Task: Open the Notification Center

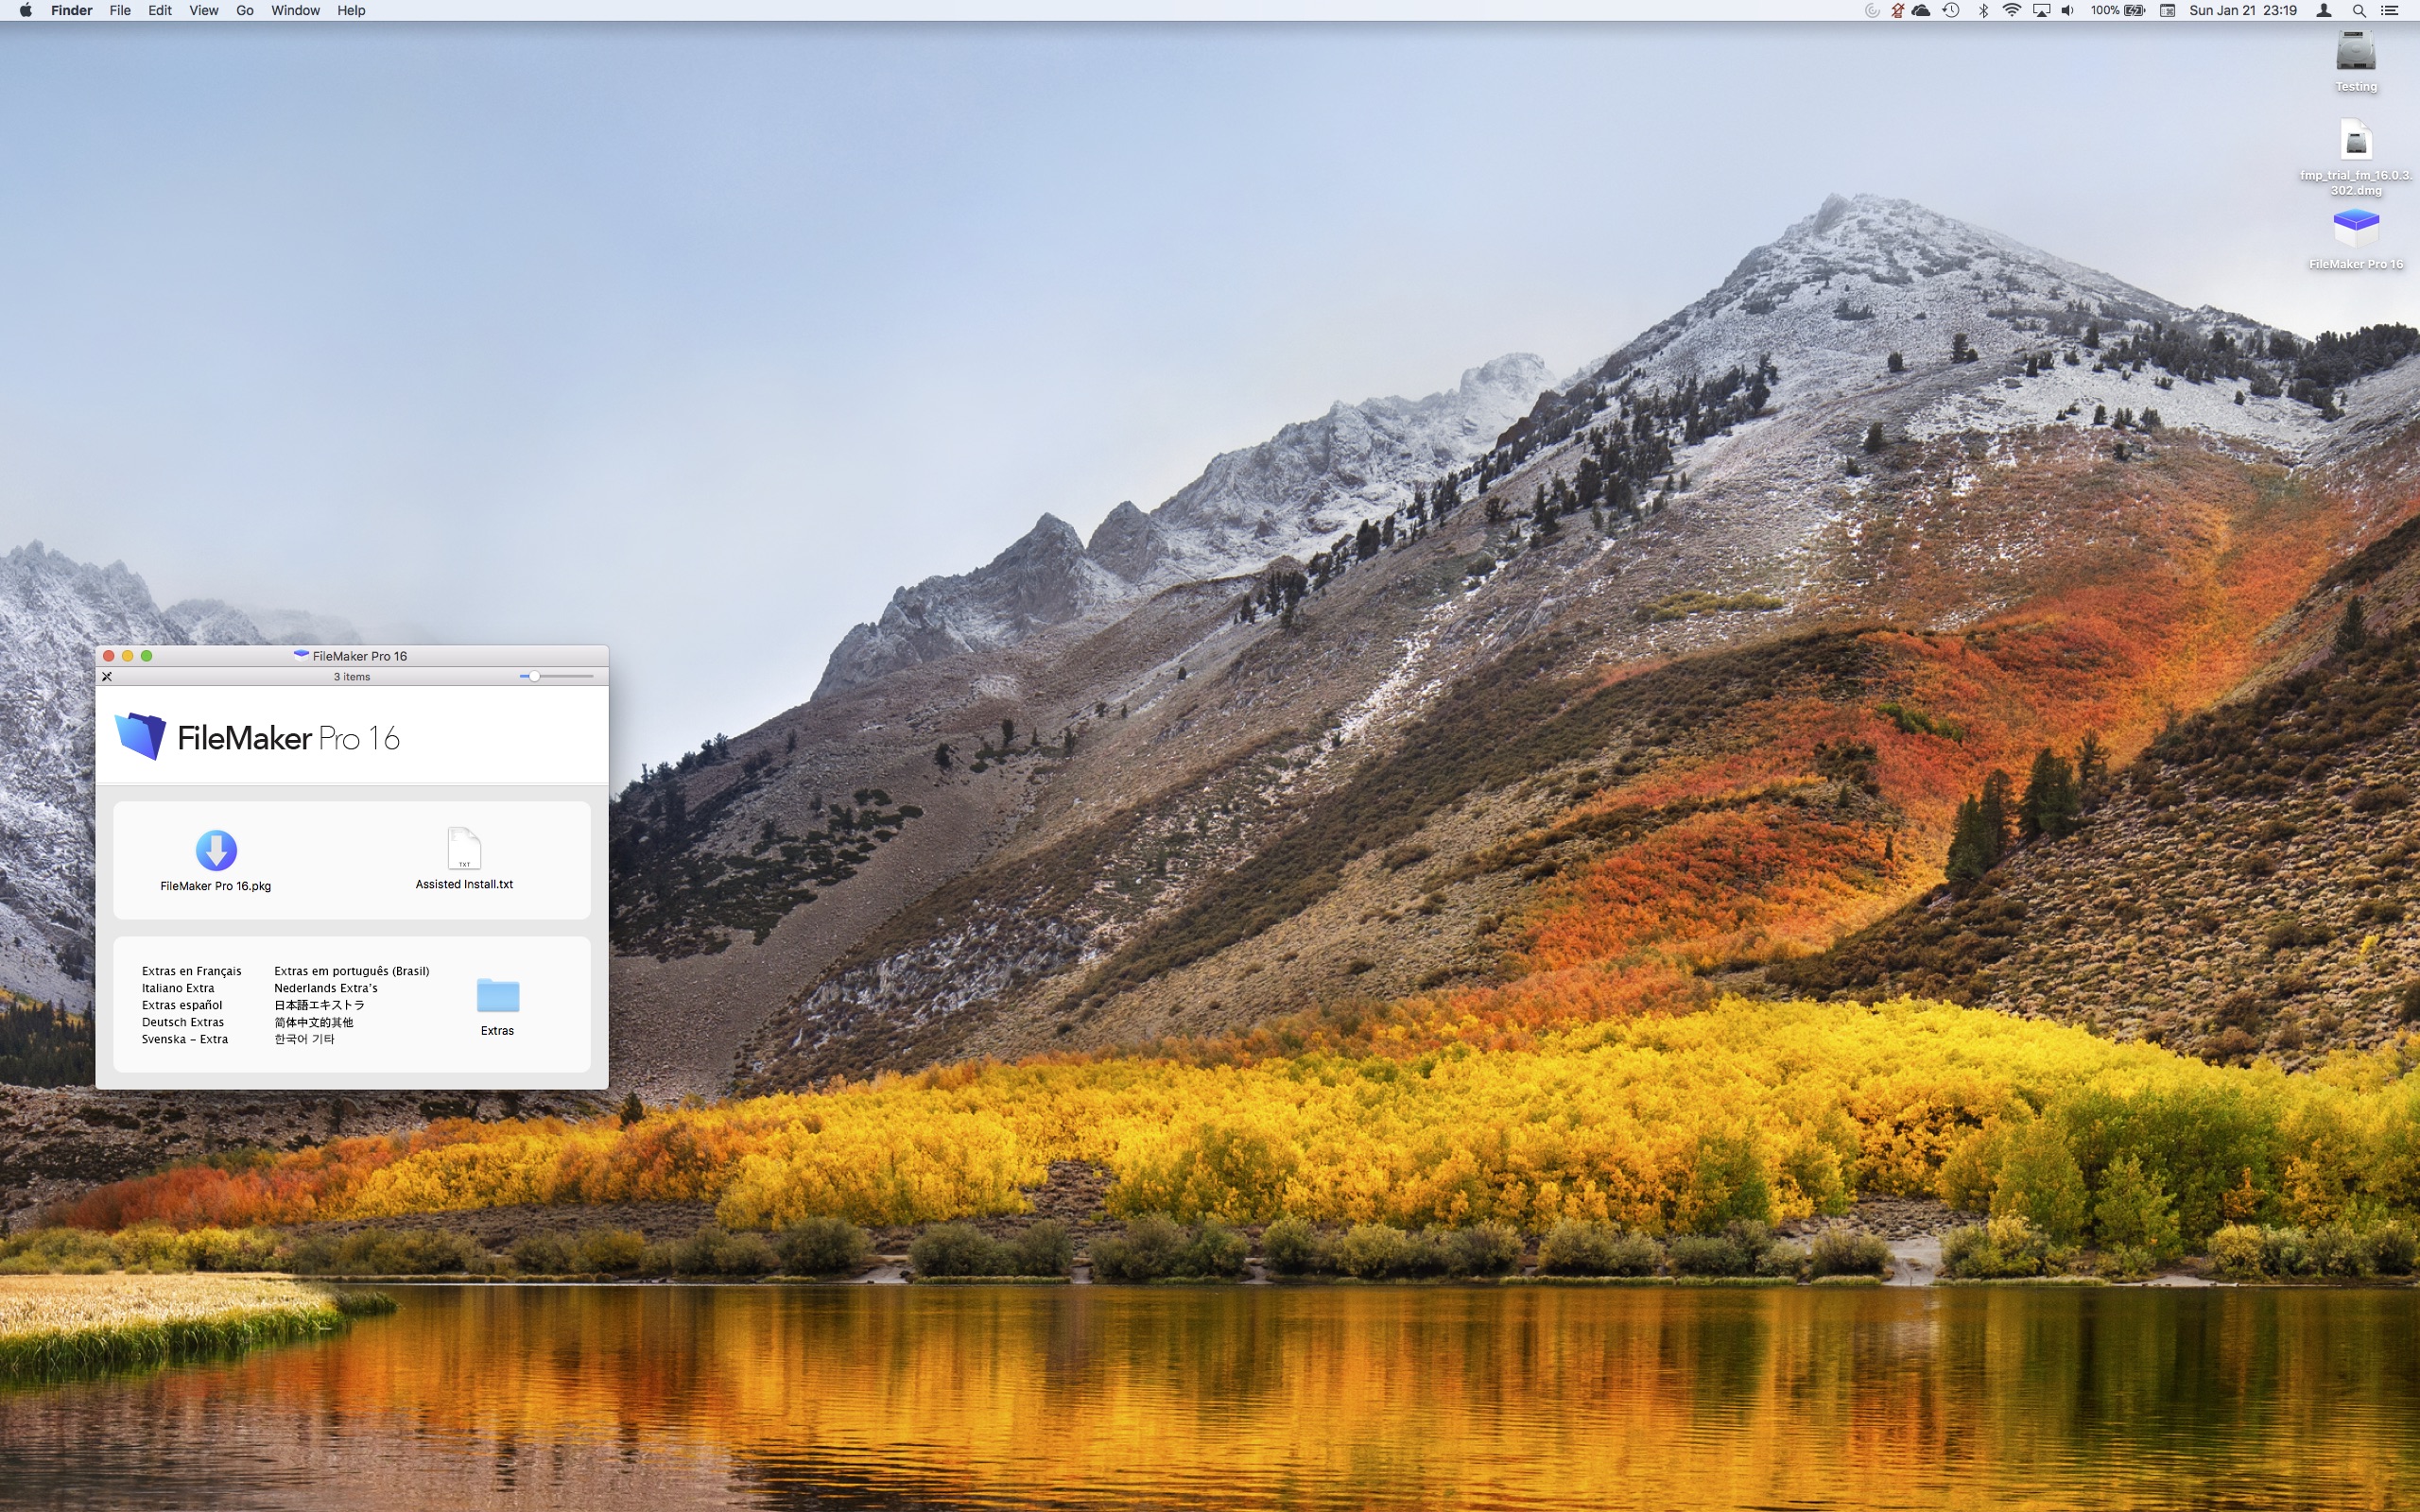Action: tap(2389, 11)
